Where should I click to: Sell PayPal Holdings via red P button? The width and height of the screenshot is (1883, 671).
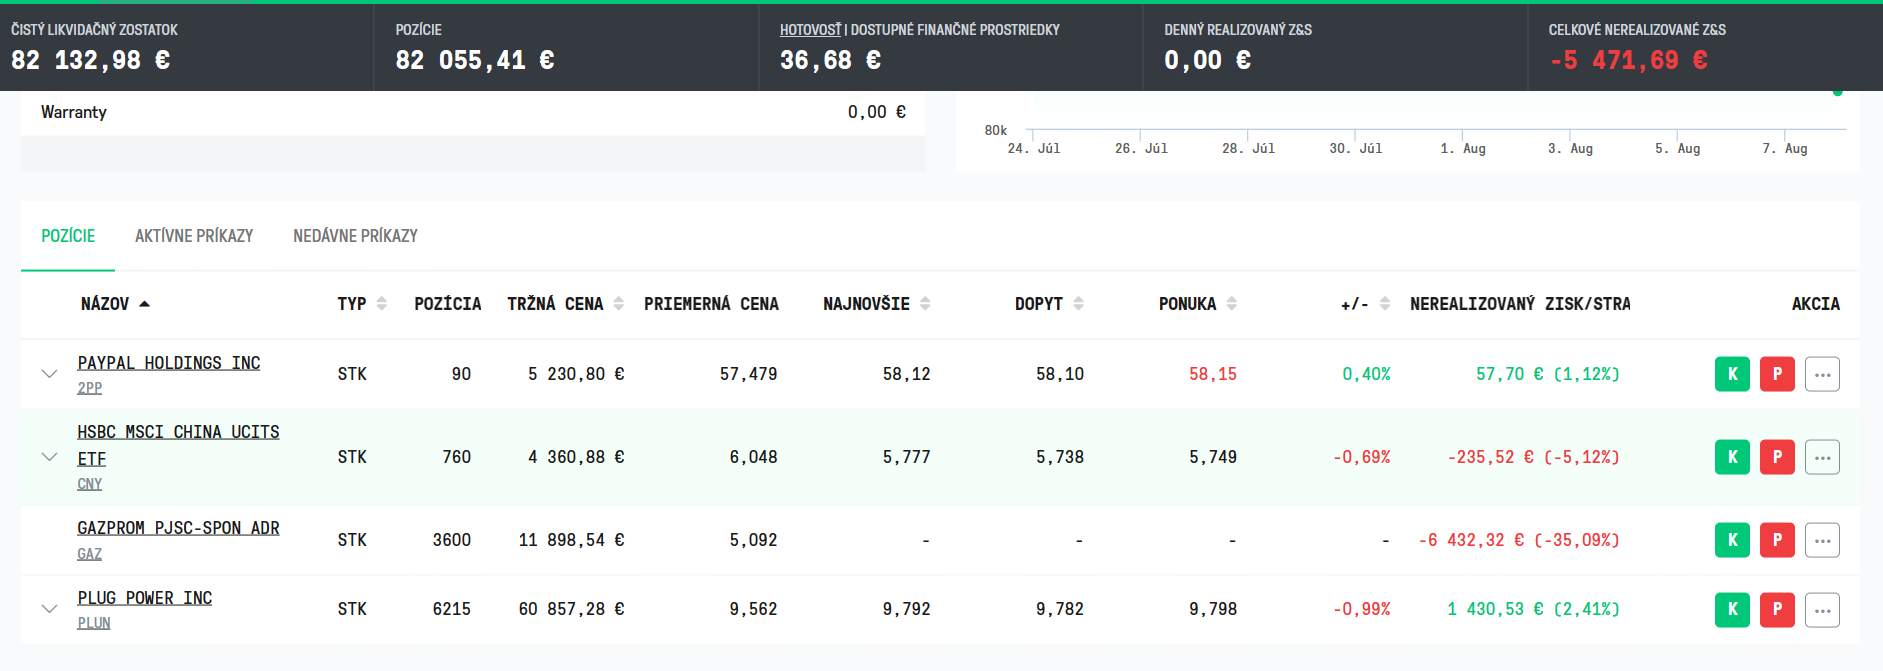1777,374
